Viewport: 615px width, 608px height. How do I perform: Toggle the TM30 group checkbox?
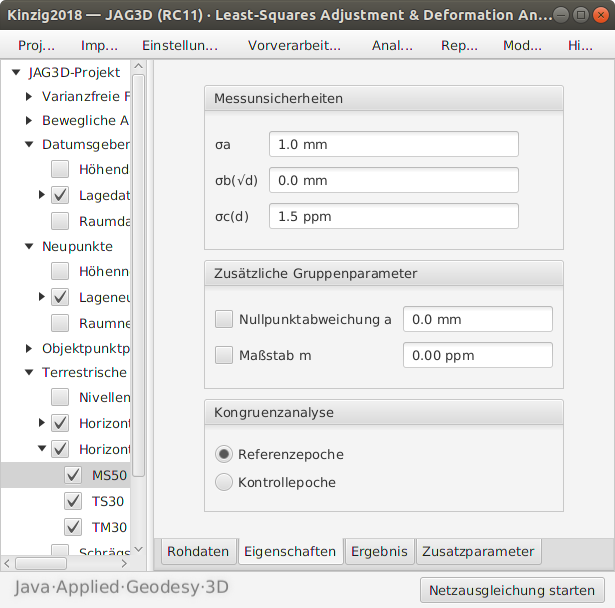tap(73, 527)
